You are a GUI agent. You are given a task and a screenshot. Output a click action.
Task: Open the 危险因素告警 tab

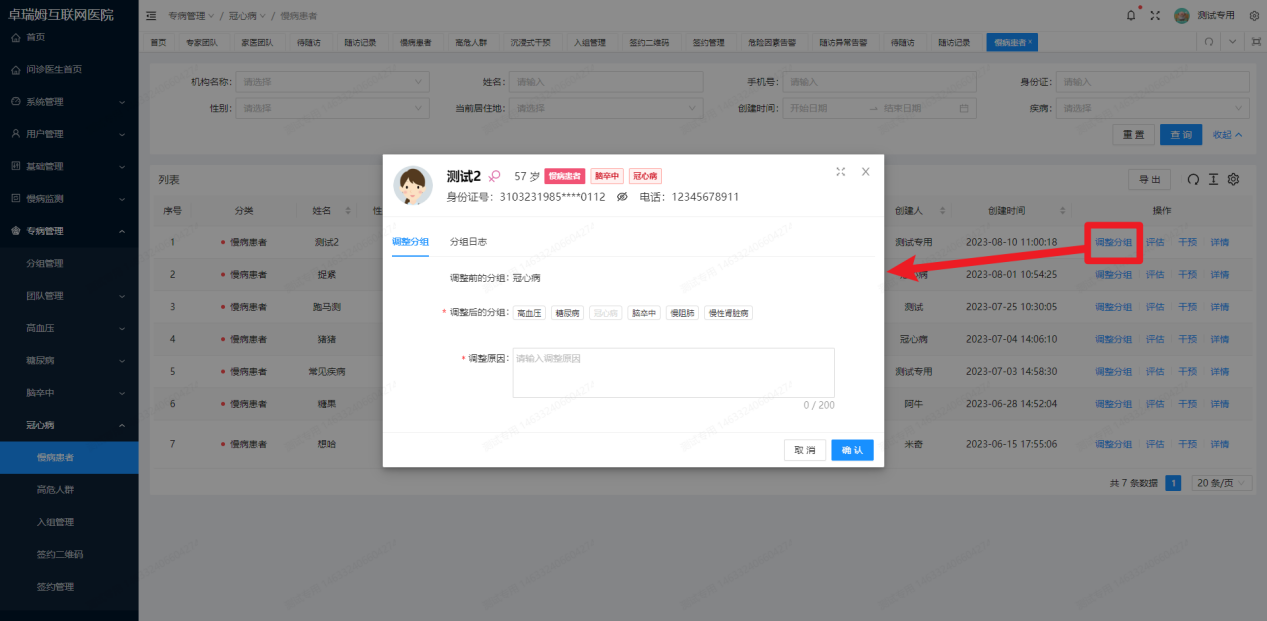tap(772, 43)
